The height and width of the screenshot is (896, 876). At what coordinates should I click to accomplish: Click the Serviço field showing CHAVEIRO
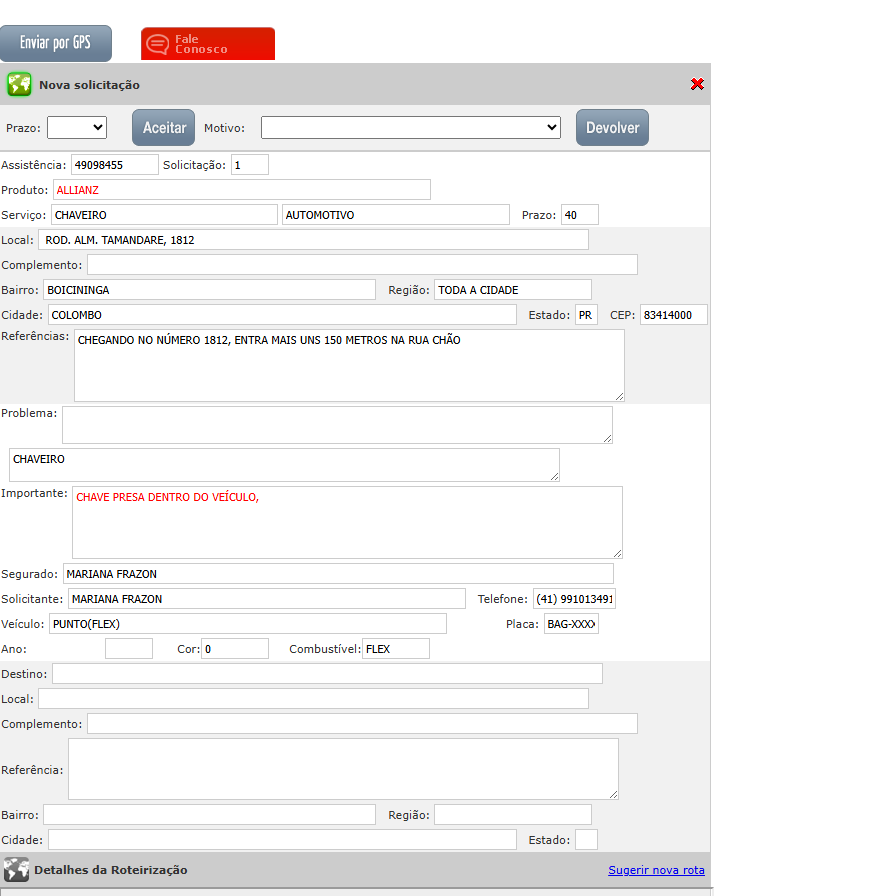click(x=165, y=215)
